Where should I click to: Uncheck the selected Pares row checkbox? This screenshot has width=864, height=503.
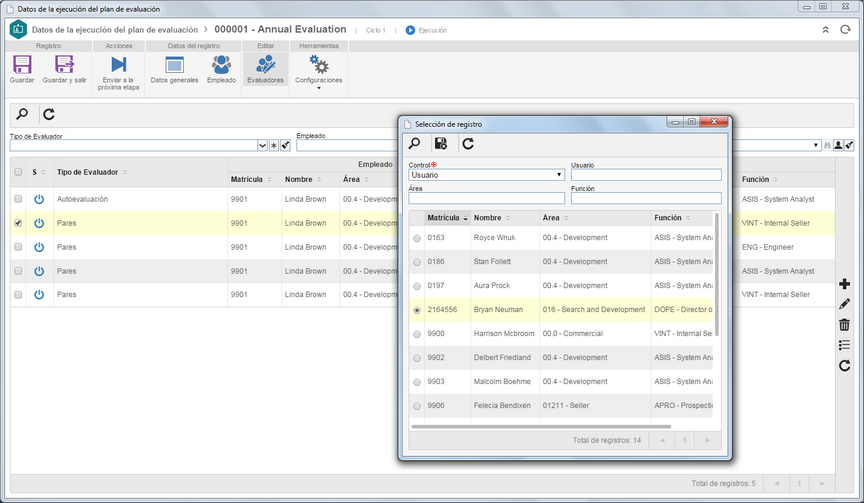coord(18,223)
